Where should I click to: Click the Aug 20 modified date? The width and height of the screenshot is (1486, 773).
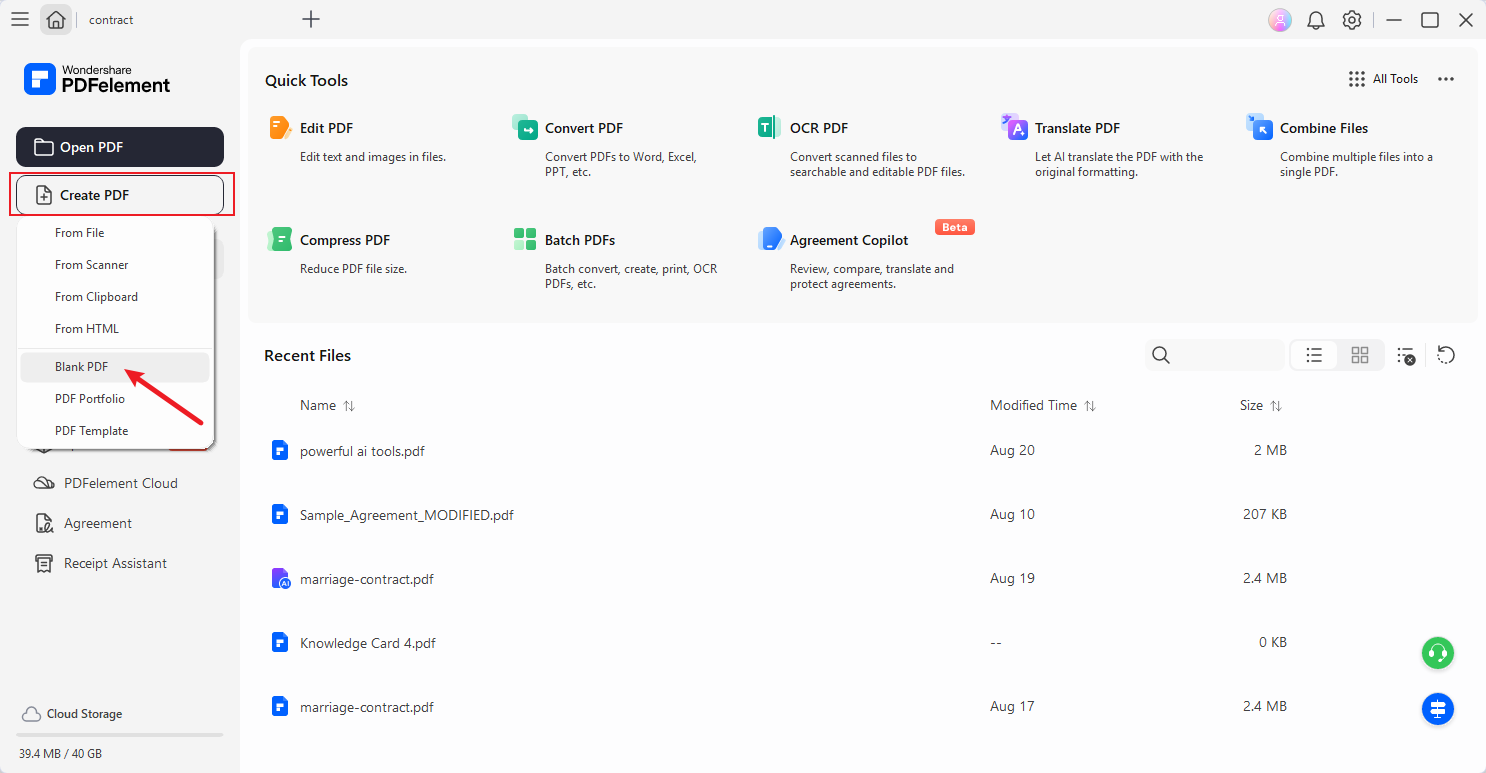[x=1012, y=451]
